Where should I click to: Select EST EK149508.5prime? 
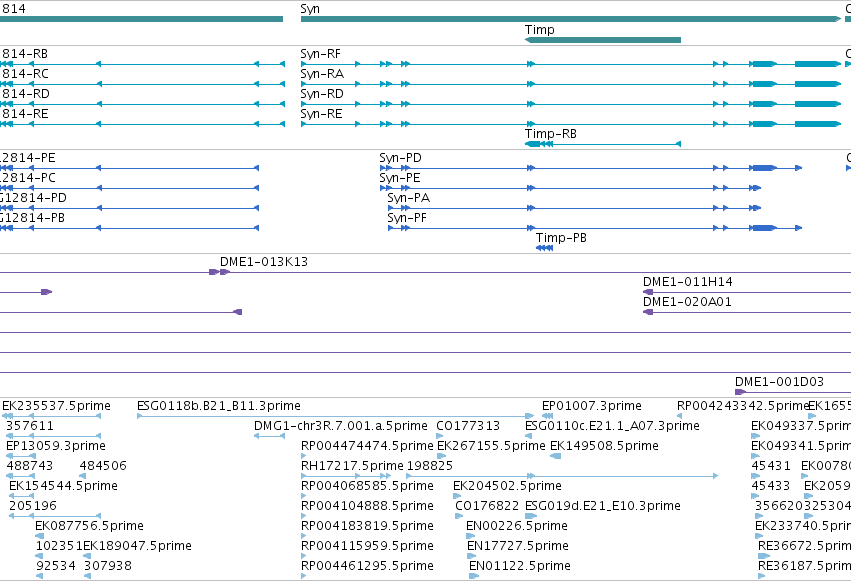coord(604,446)
